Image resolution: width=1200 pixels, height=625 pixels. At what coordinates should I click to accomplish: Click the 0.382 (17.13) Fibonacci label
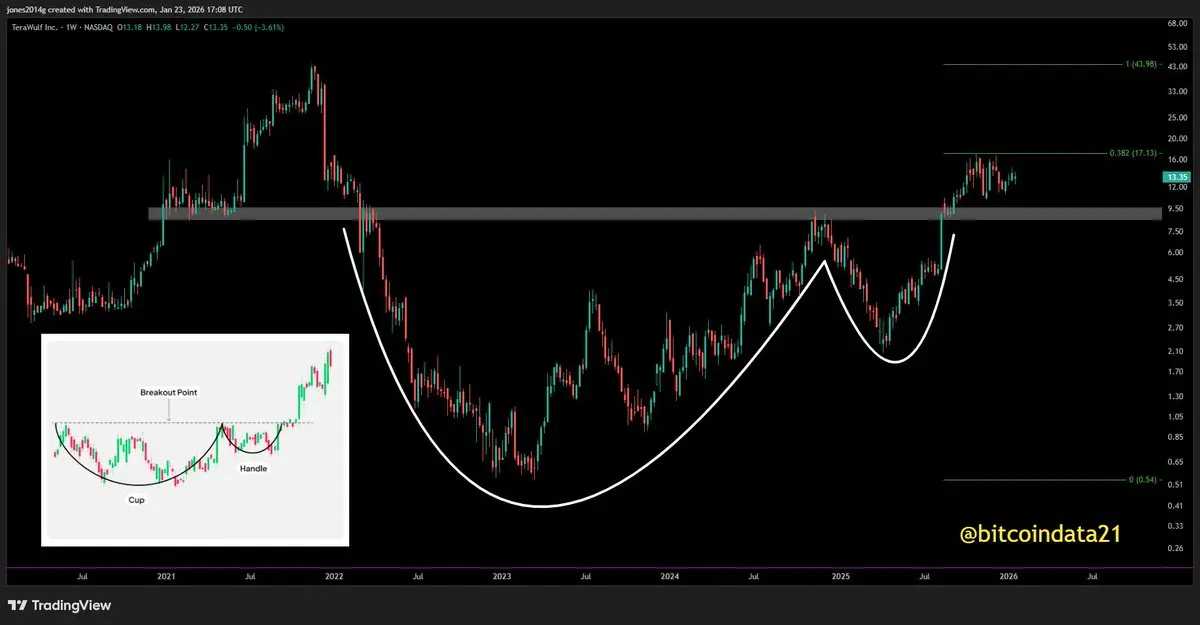[x=1132, y=154]
